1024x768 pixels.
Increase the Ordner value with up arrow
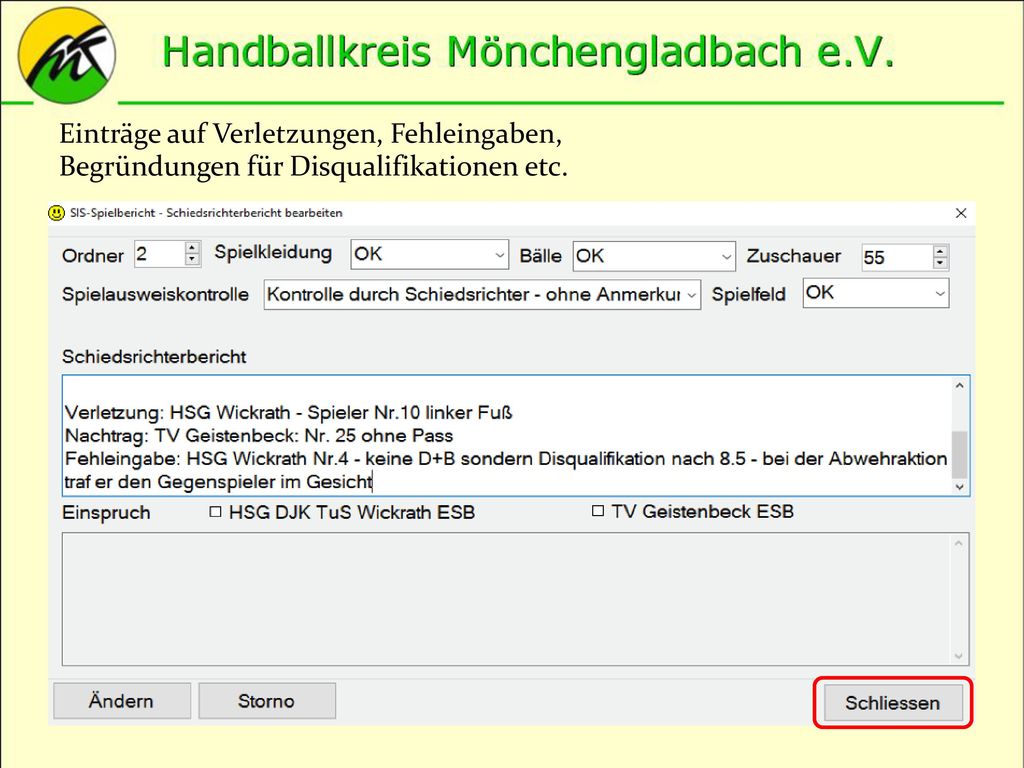[x=192, y=248]
